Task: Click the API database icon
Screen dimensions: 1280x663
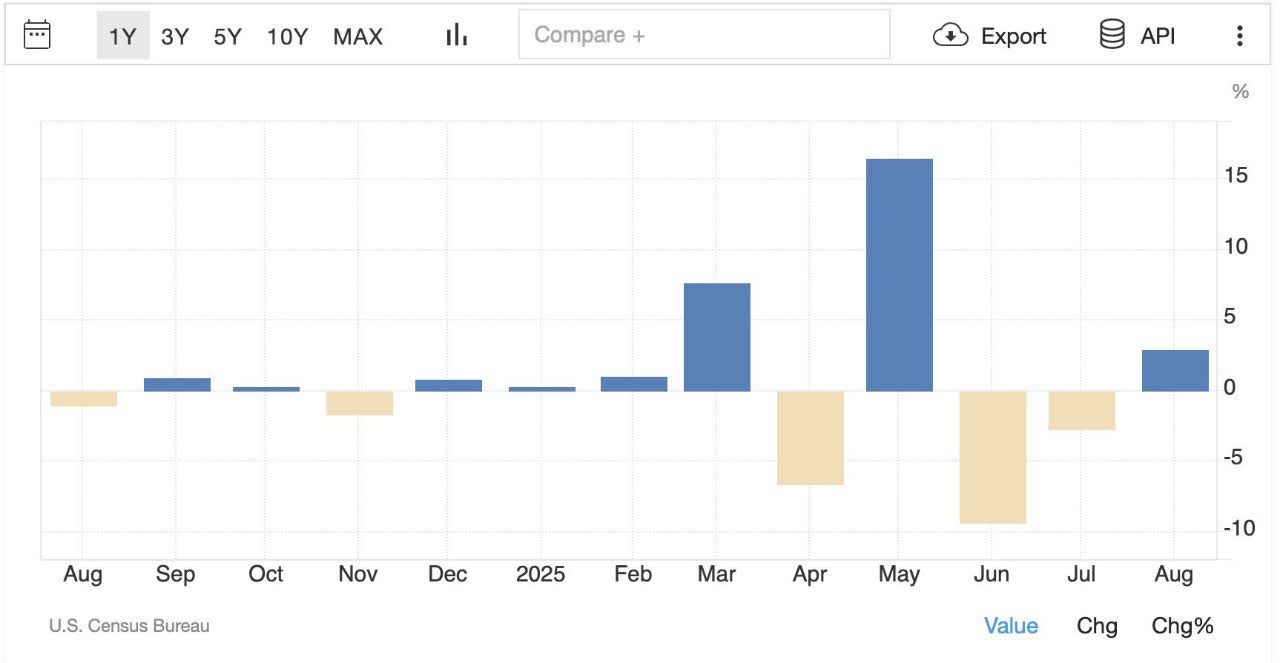Action: coord(1112,35)
